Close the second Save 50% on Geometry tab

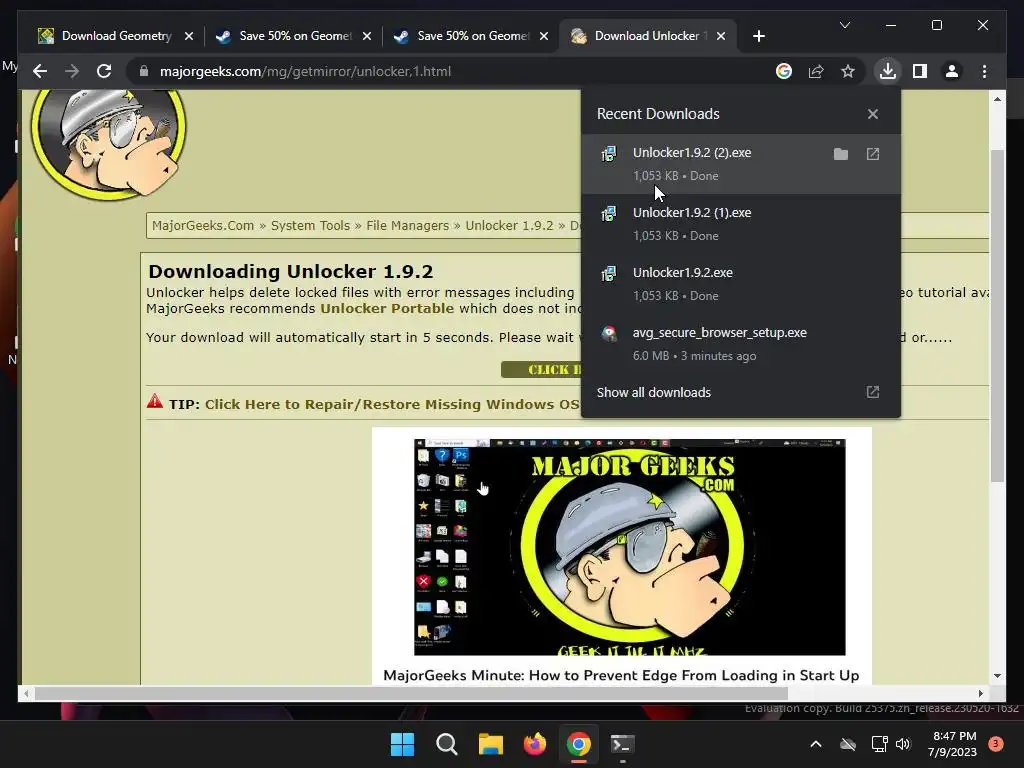pyautogui.click(x=544, y=36)
